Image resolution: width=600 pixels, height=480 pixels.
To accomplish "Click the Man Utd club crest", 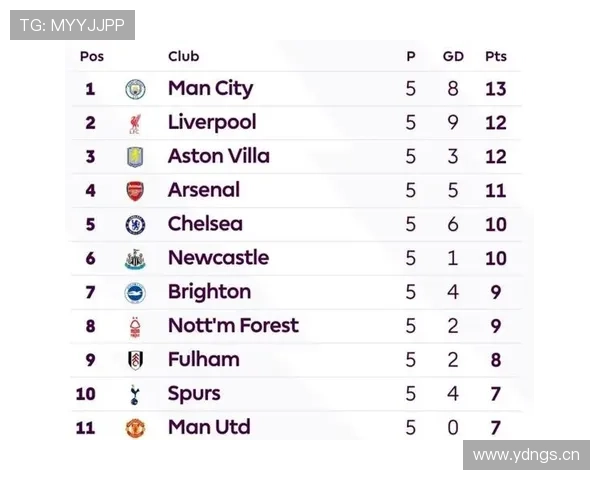I will [135, 428].
